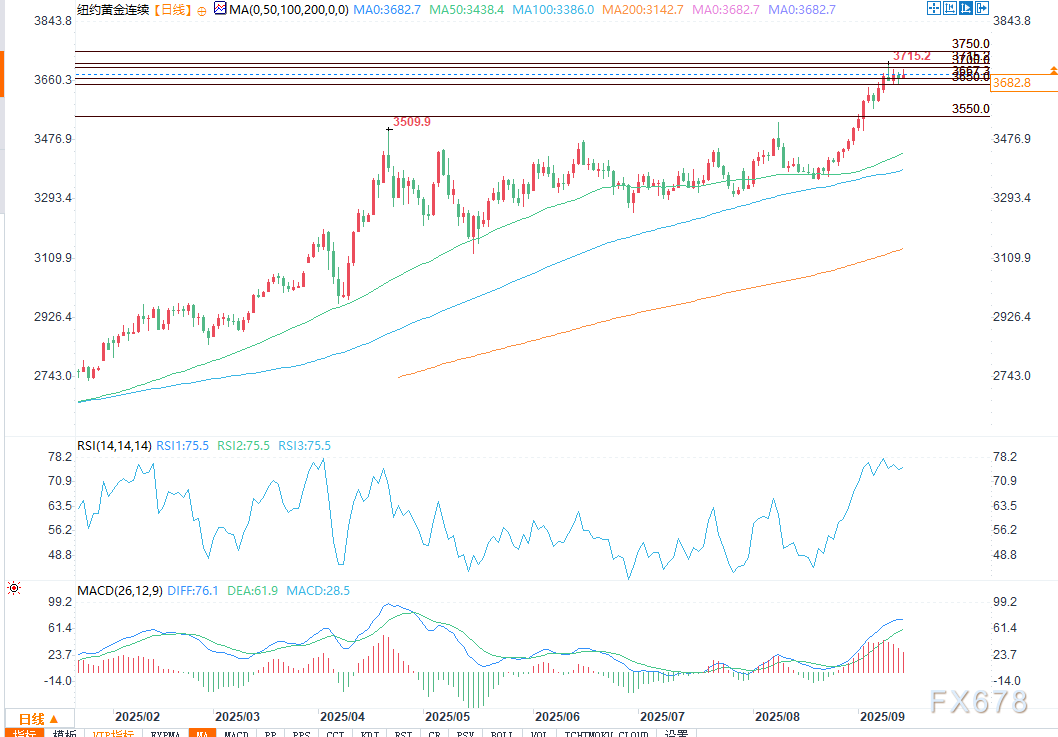Open MA(0,50,100,200,0,0) parameter settings
This screenshot has width=1058, height=737.
pyautogui.click(x=287, y=10)
